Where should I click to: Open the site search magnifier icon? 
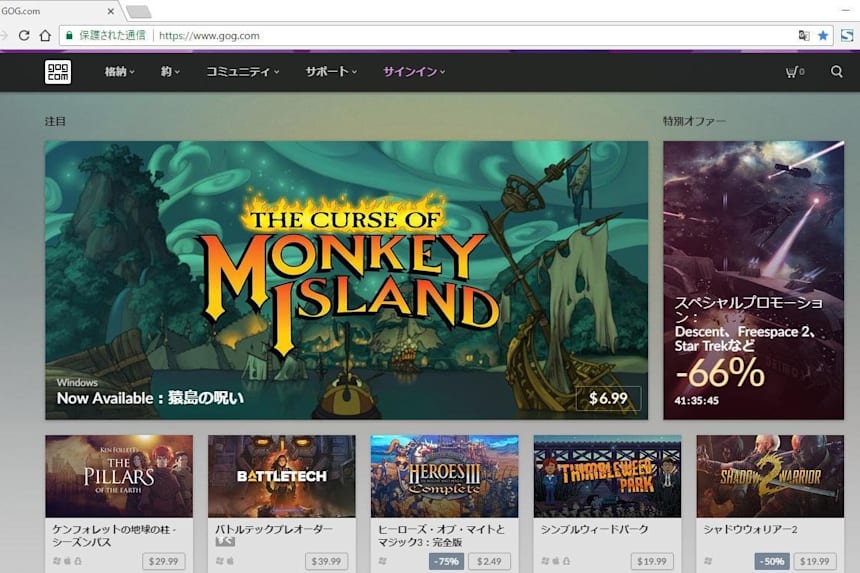[x=836, y=72]
